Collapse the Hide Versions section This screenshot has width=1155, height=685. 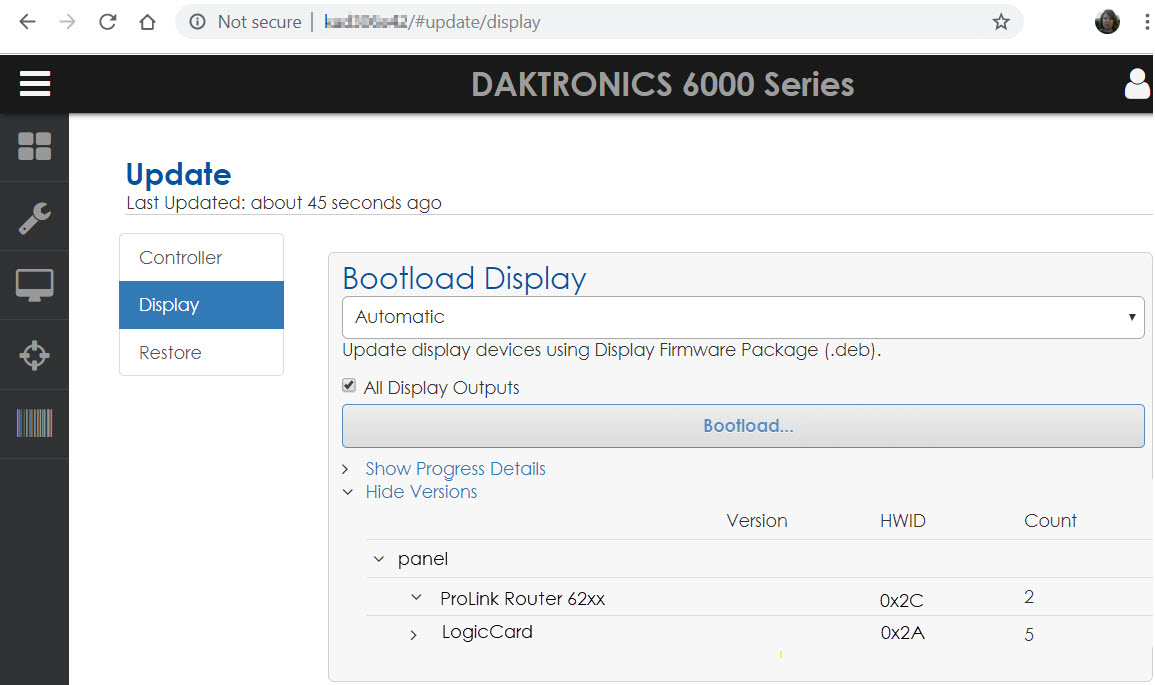tap(421, 492)
